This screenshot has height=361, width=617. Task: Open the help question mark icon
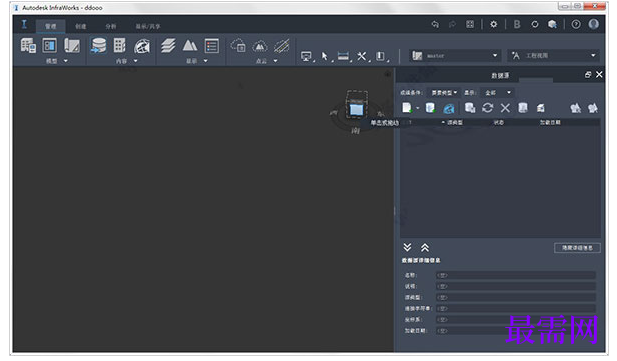point(576,24)
